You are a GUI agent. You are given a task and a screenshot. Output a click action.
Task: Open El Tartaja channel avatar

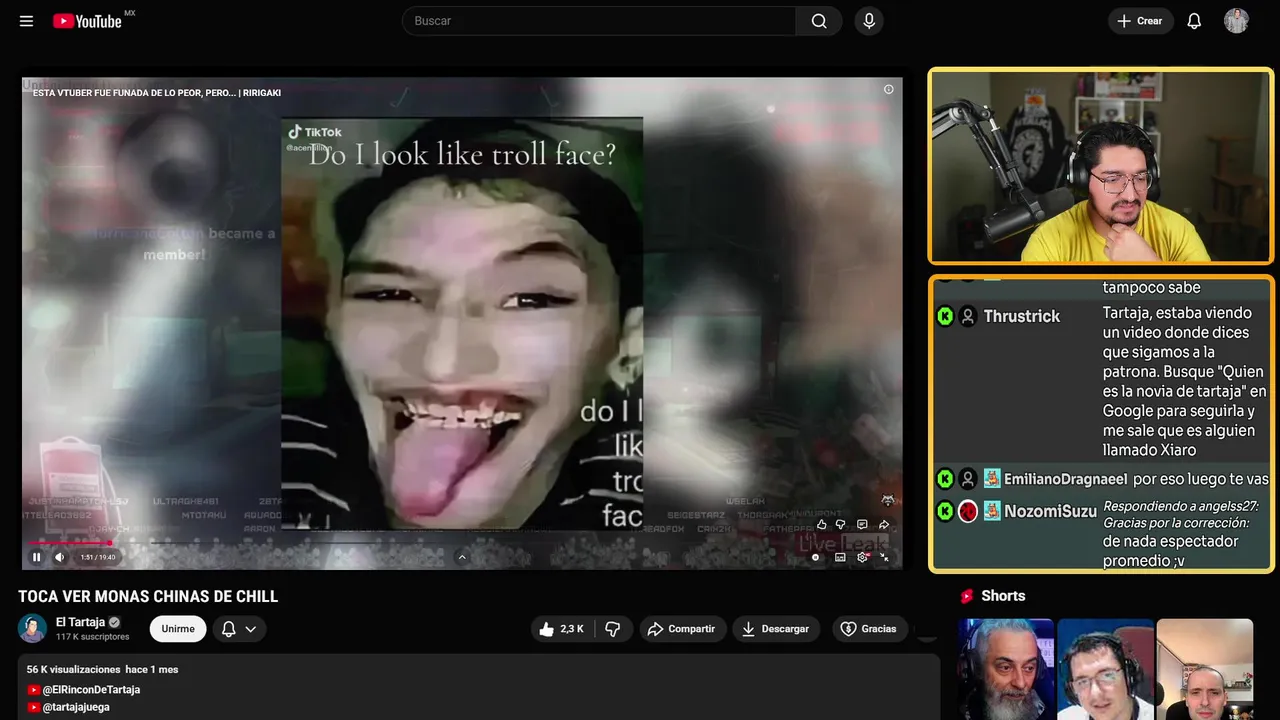pyautogui.click(x=33, y=628)
